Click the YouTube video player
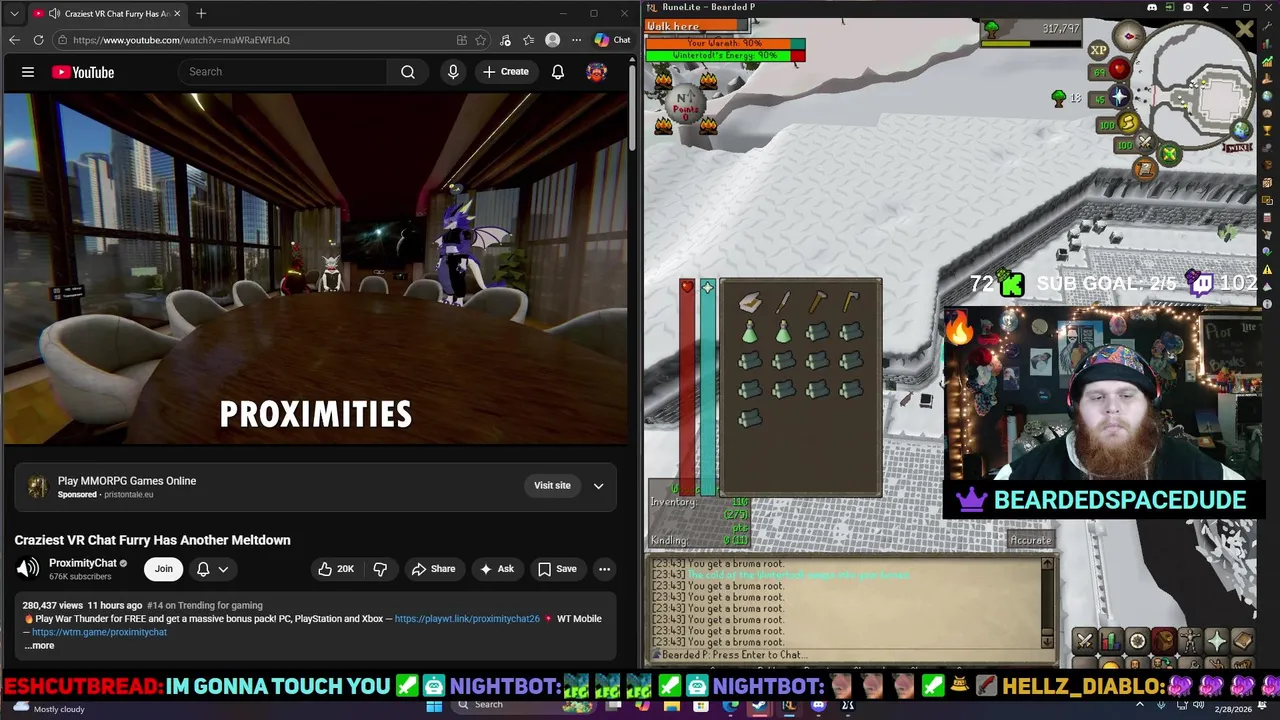1280x720 pixels. [316, 268]
